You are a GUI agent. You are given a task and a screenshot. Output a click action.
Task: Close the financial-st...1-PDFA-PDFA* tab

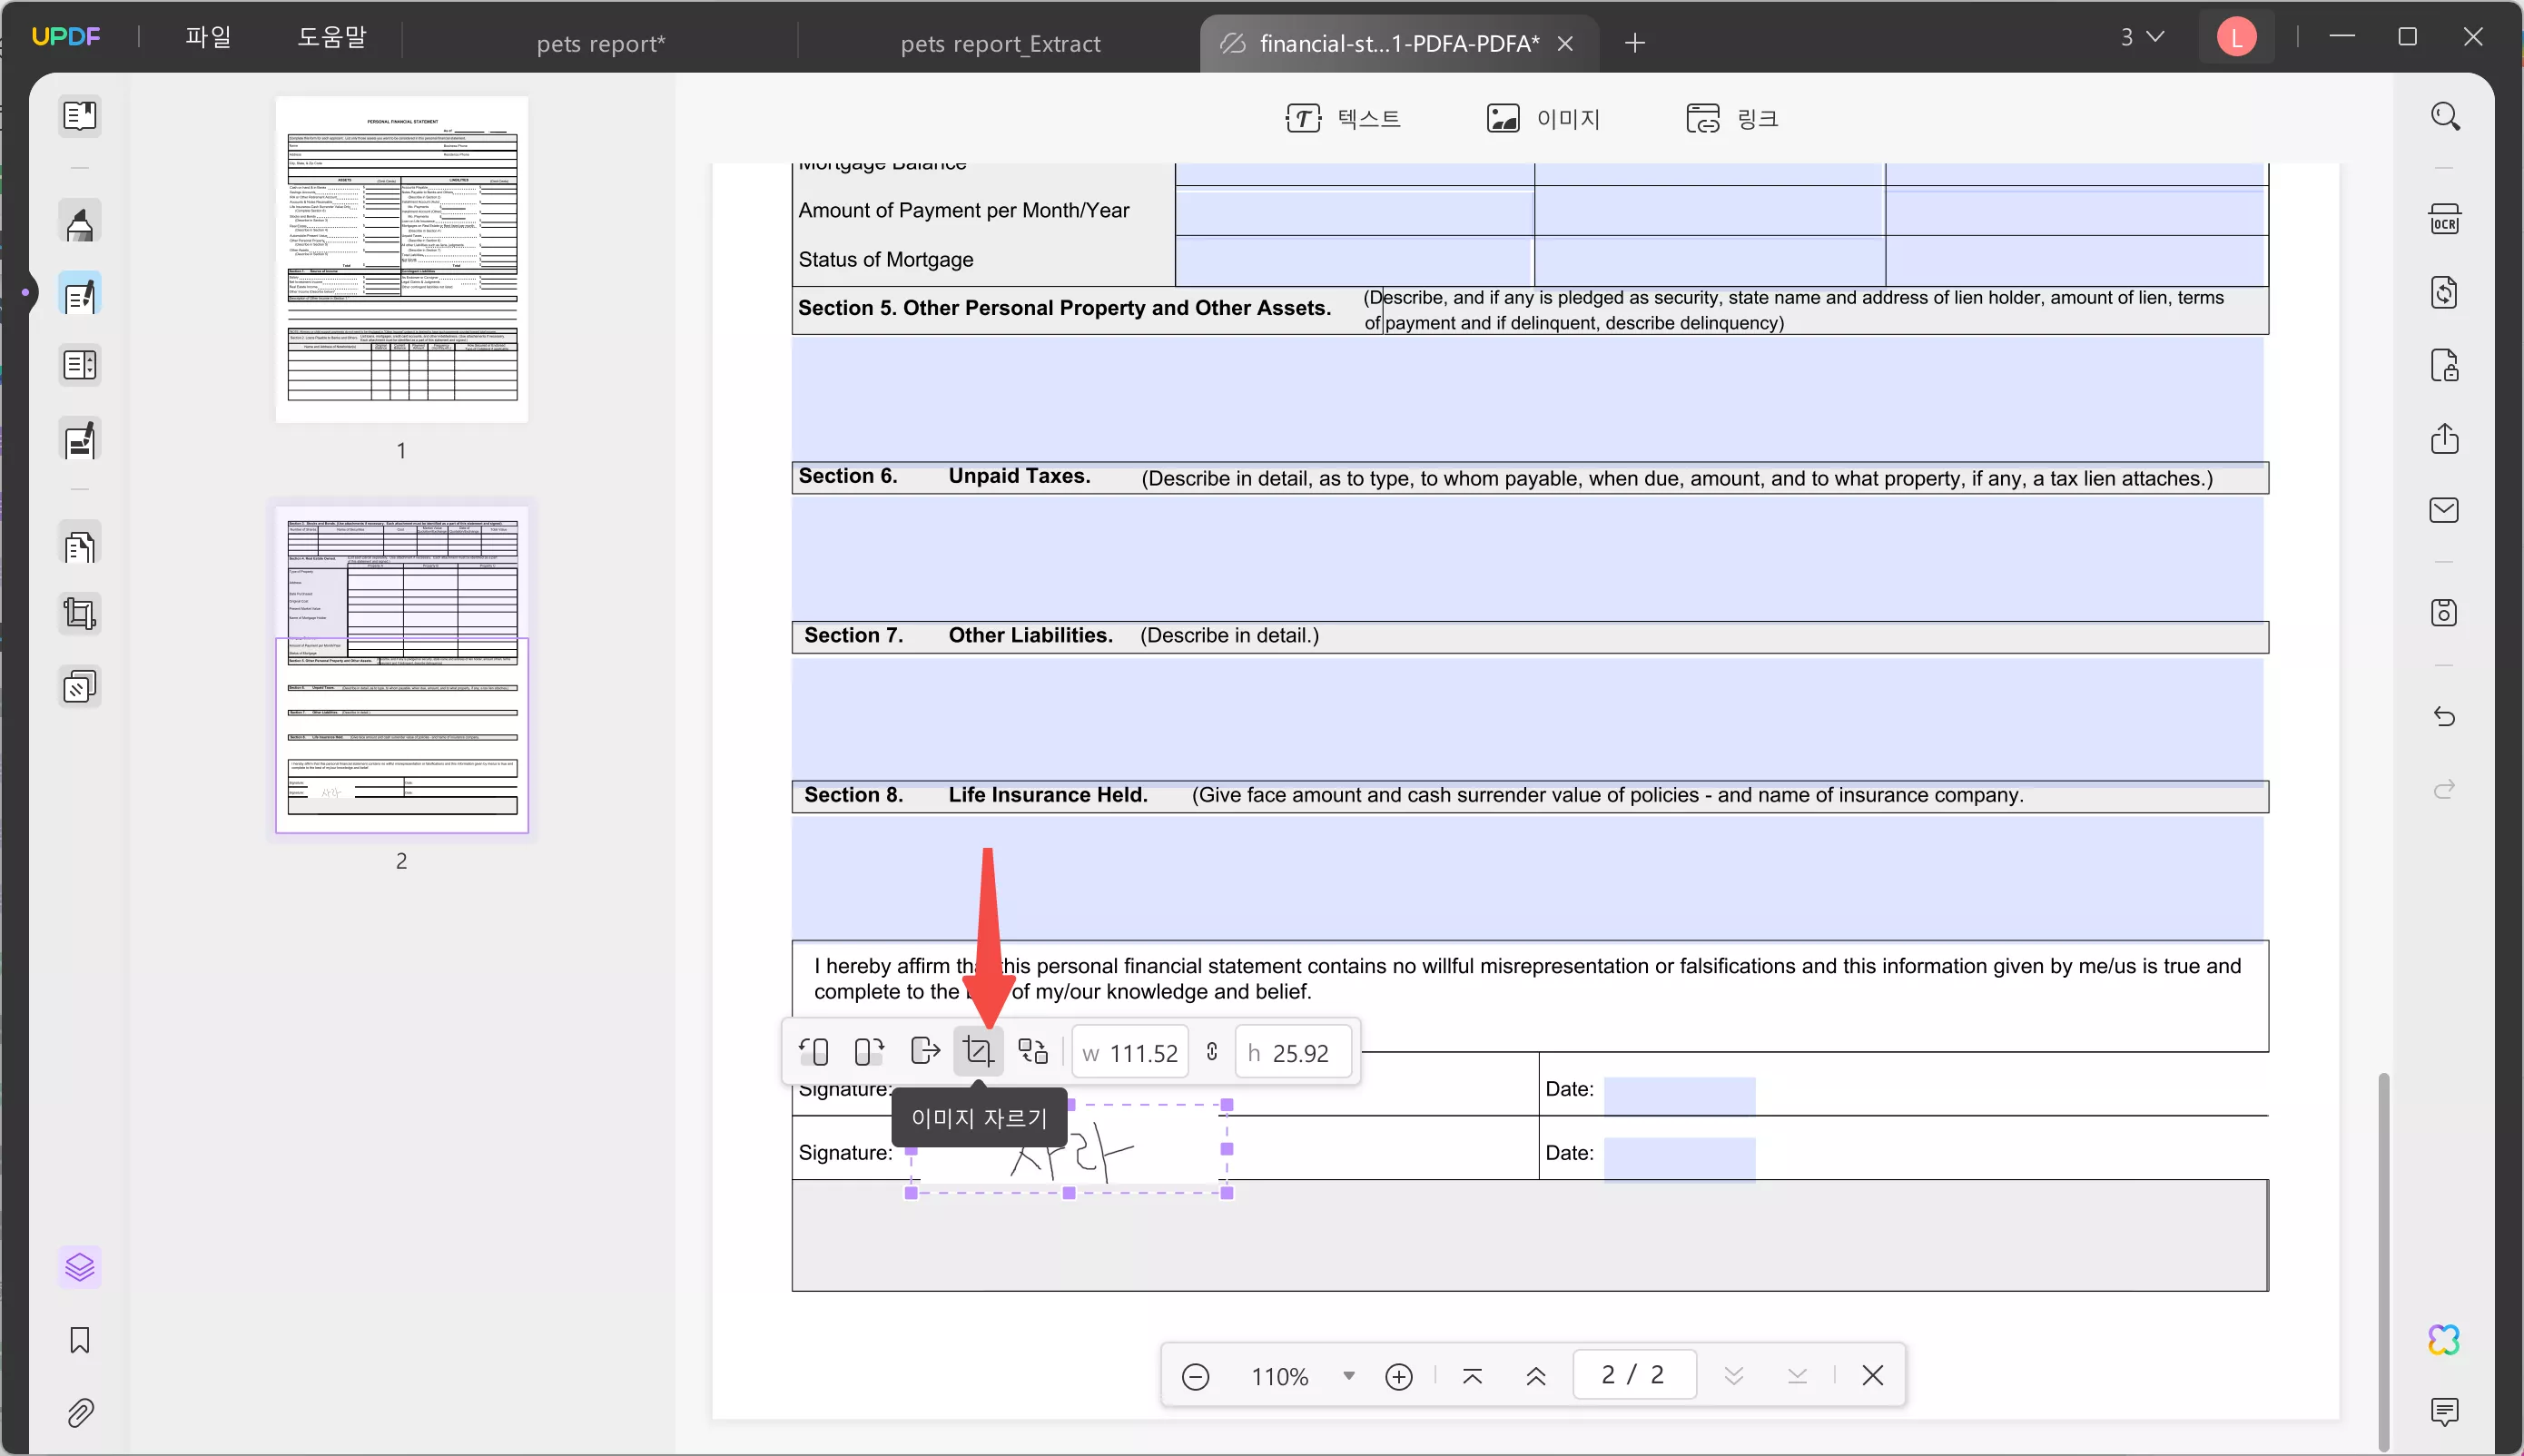click(1566, 43)
